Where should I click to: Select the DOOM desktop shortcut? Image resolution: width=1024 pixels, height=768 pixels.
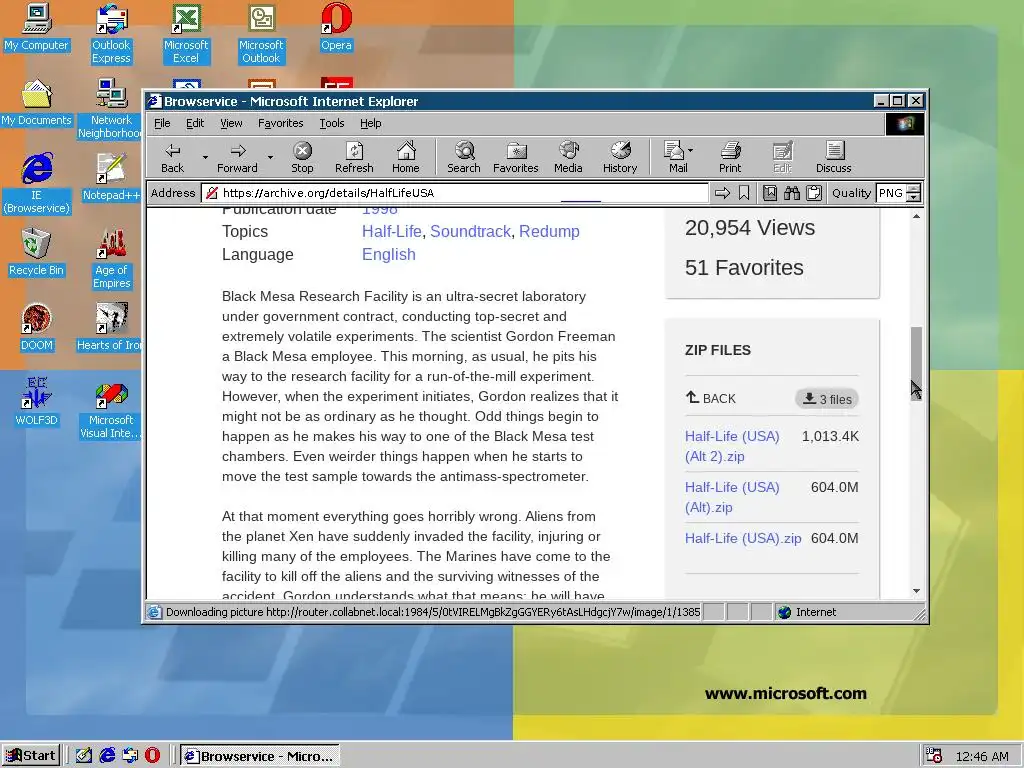coord(36,328)
